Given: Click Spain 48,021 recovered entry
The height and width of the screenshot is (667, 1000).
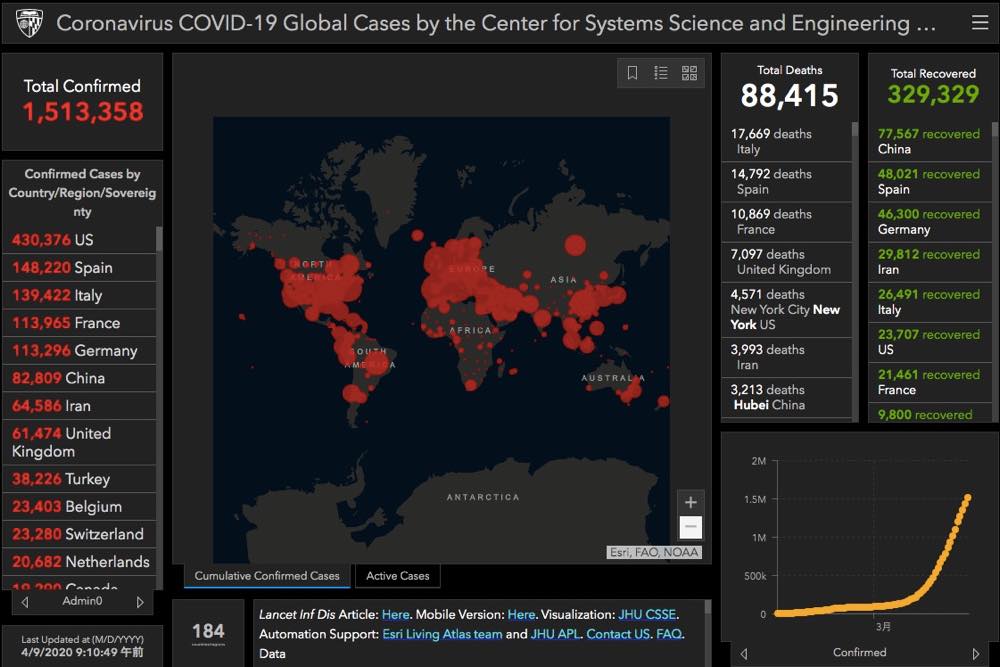Looking at the screenshot, I should click(930, 182).
